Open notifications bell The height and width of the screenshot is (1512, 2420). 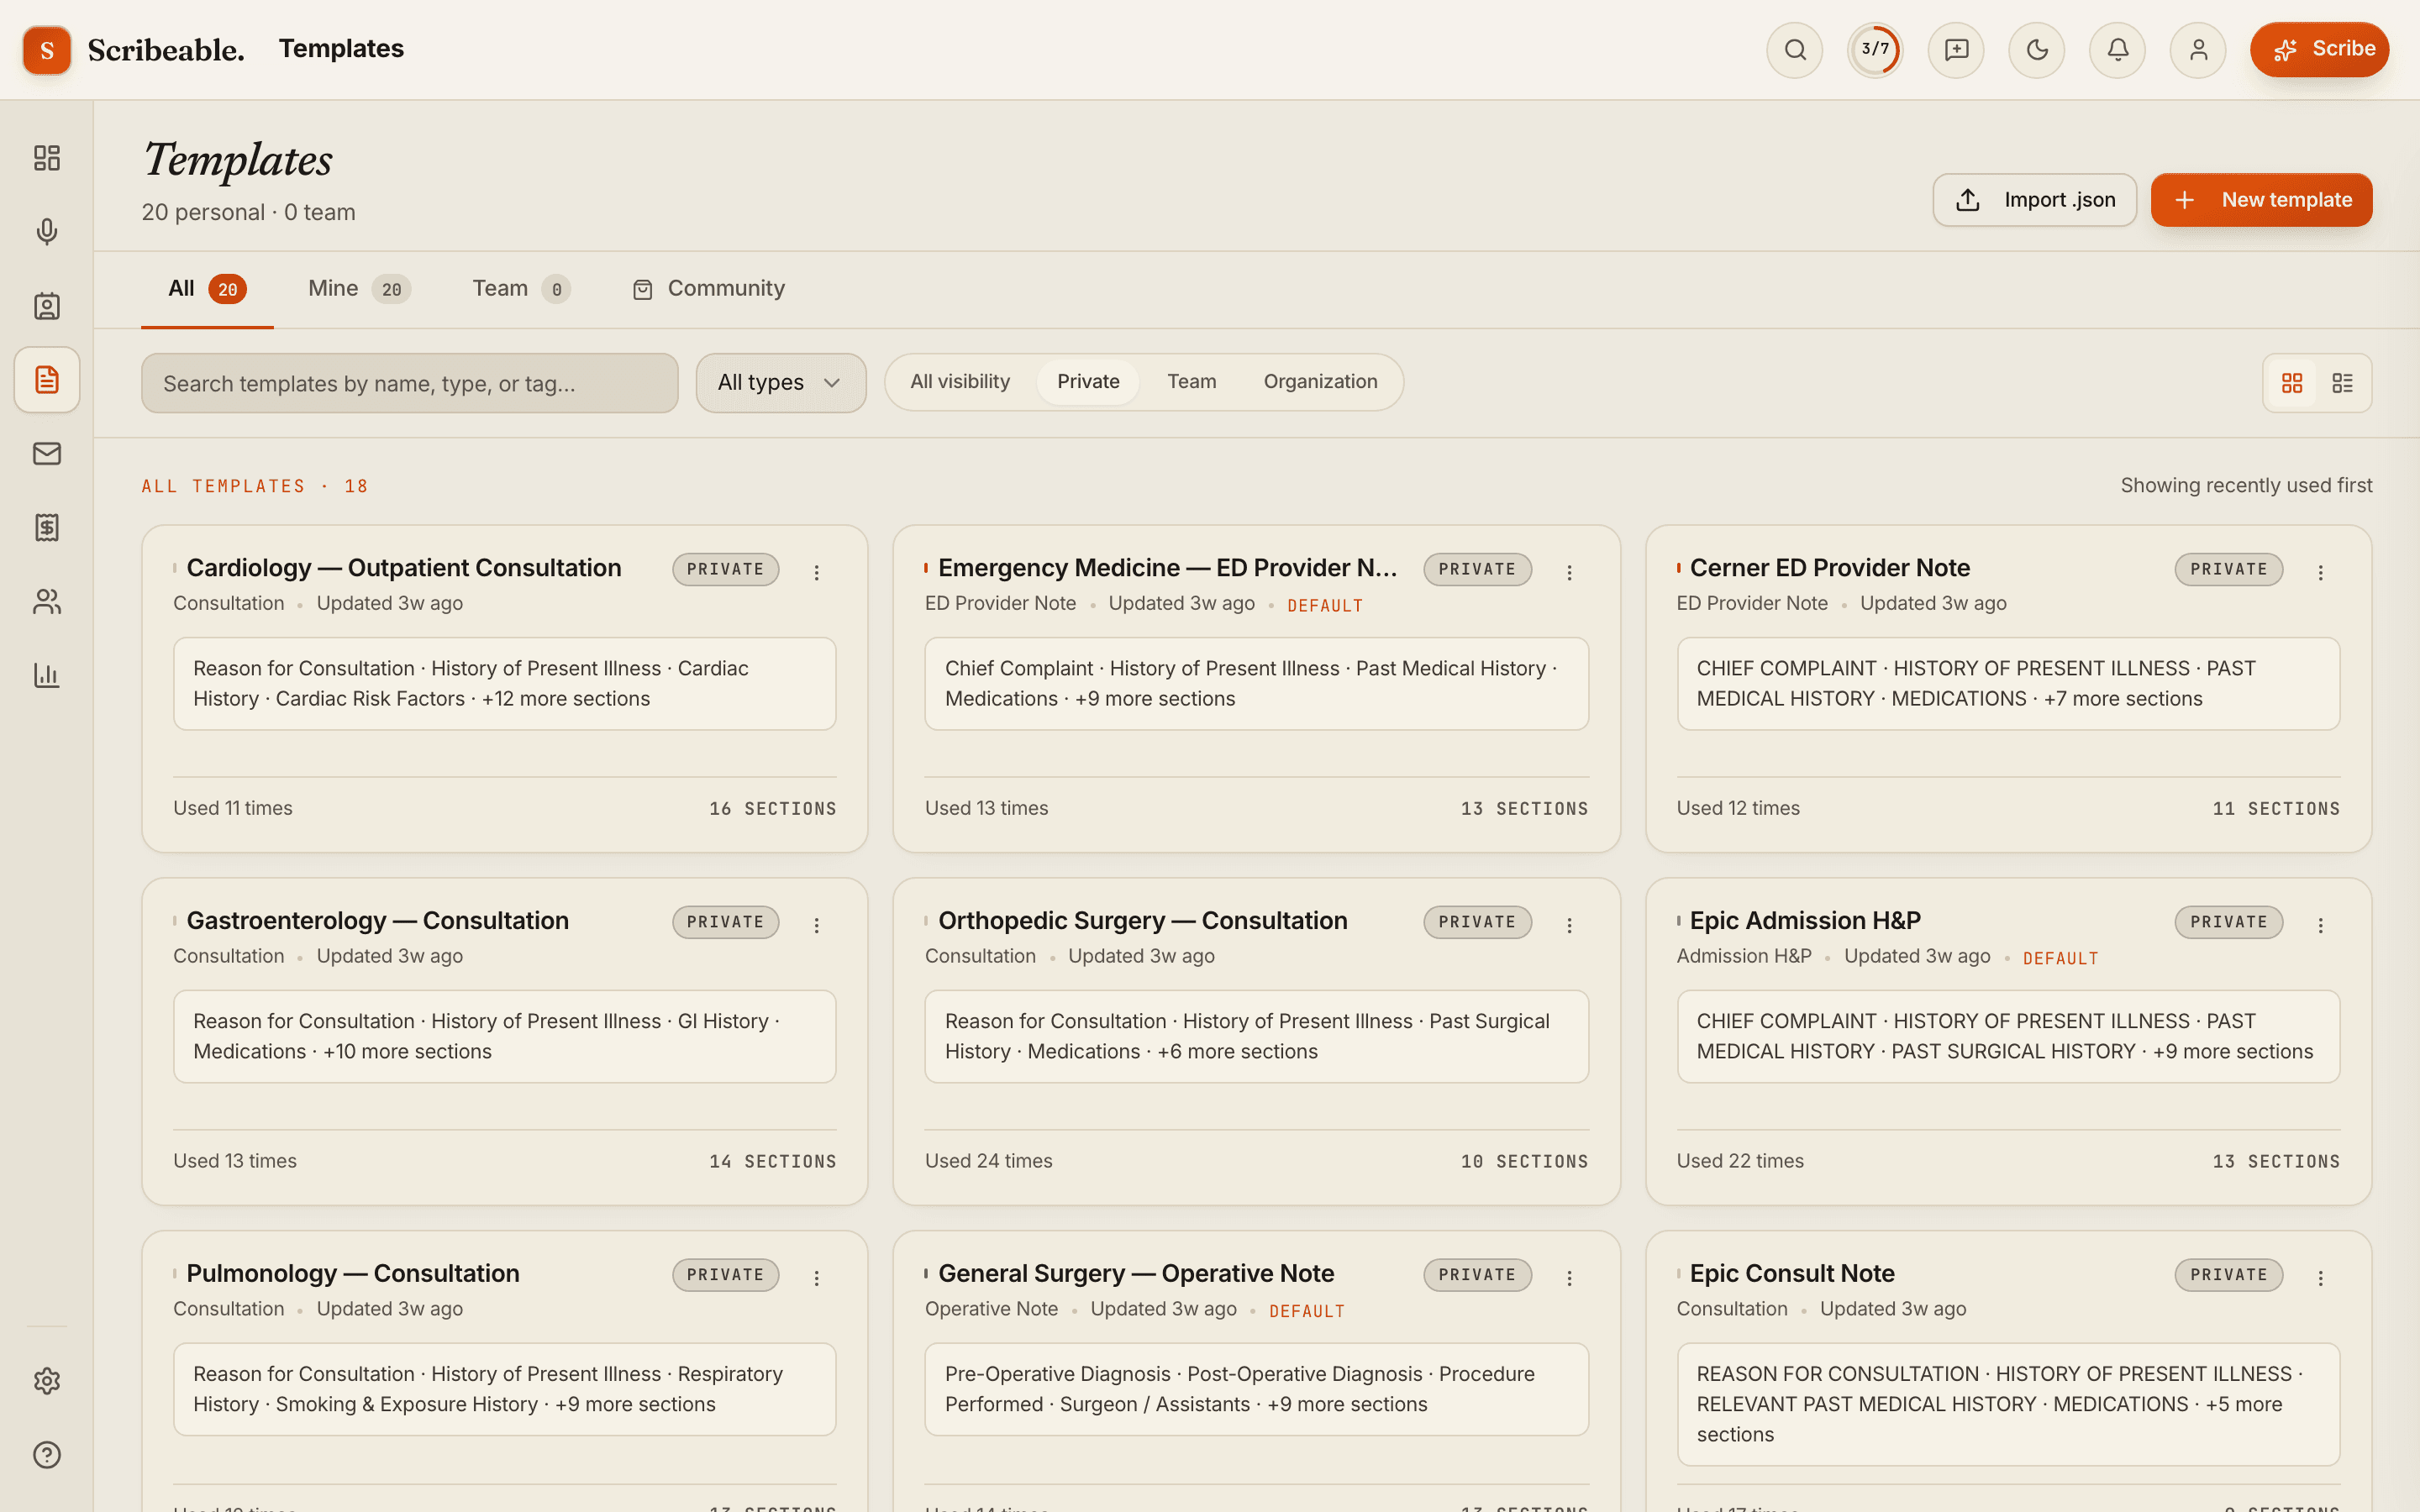[2117, 50]
